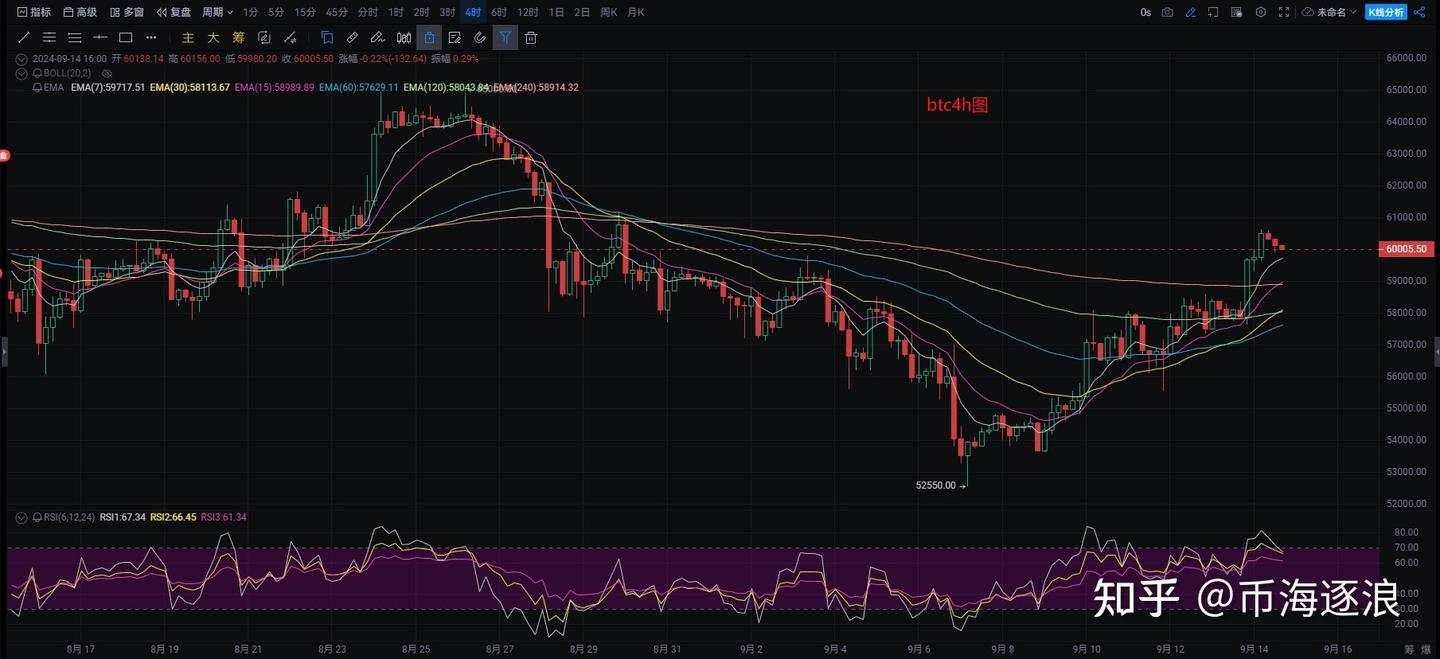Open the 未命名 cloud layout dropdown
This screenshot has width=1440, height=659.
(1329, 12)
